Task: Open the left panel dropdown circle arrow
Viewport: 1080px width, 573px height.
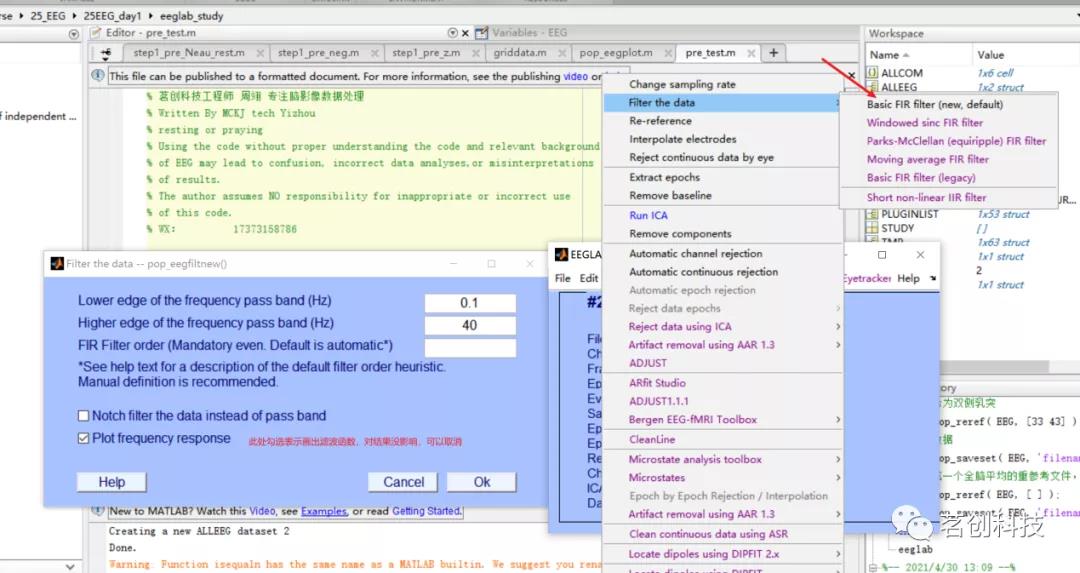Action: pyautogui.click(x=74, y=34)
